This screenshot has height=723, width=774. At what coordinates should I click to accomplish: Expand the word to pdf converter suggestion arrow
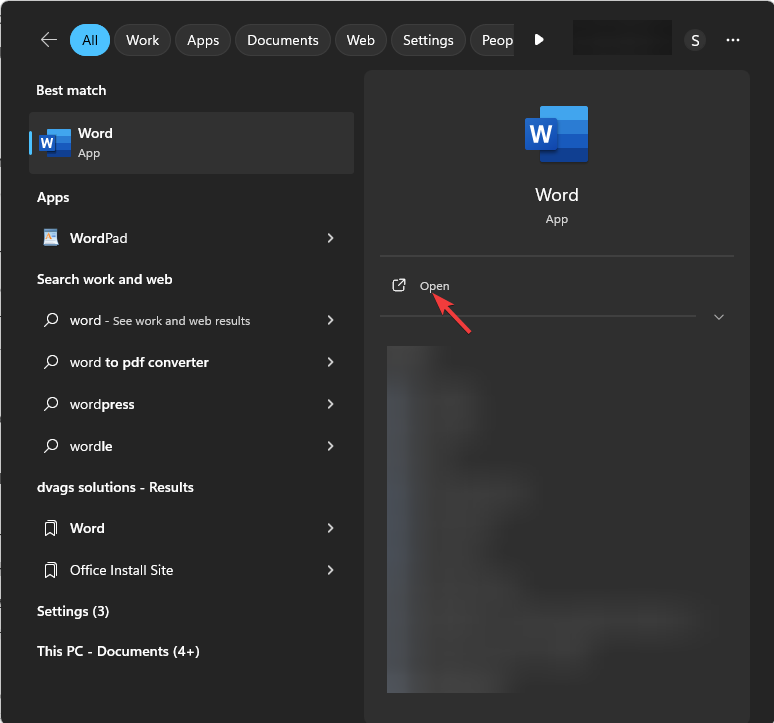(330, 362)
